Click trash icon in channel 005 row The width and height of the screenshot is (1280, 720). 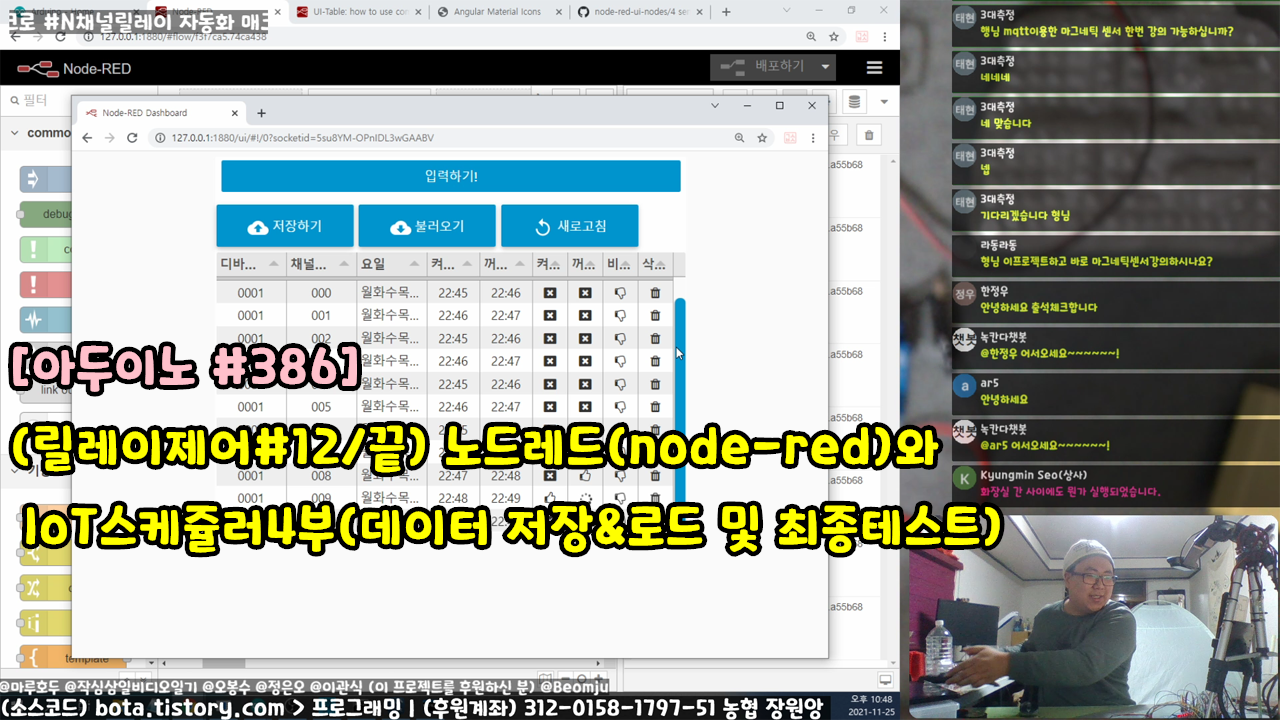tap(655, 407)
